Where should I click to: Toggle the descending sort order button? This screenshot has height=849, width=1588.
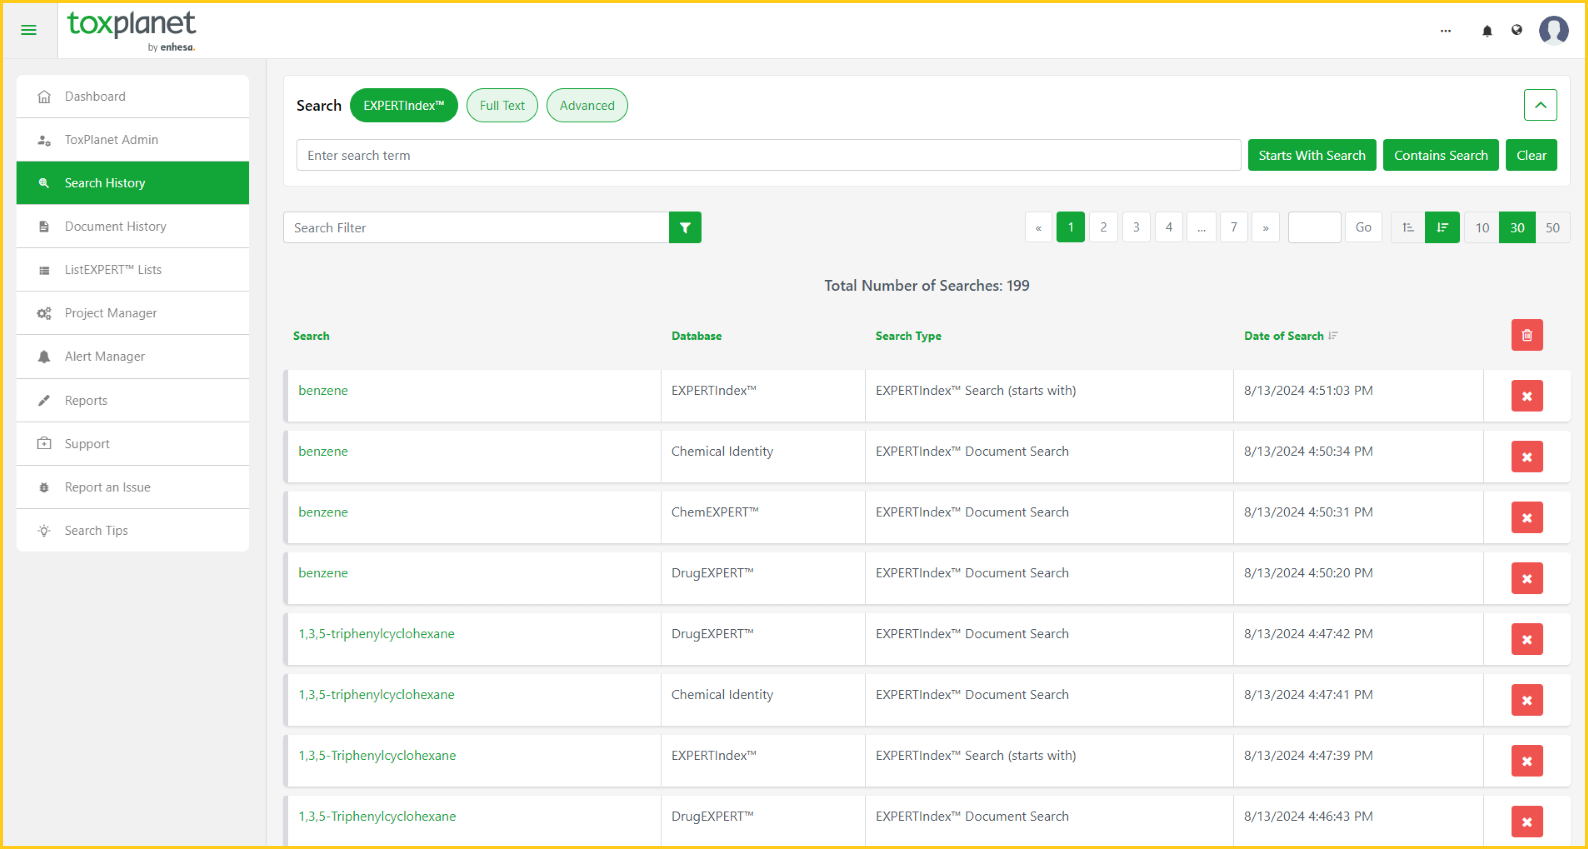(x=1442, y=228)
